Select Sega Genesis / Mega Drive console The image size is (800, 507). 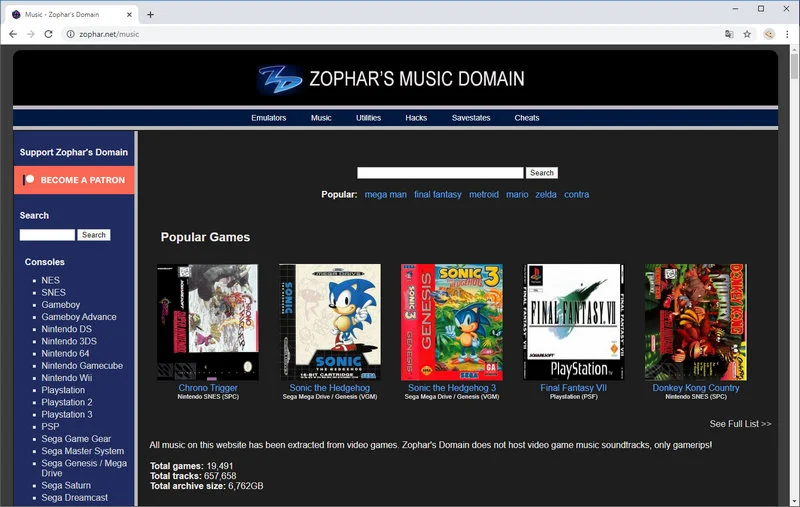coord(84,468)
